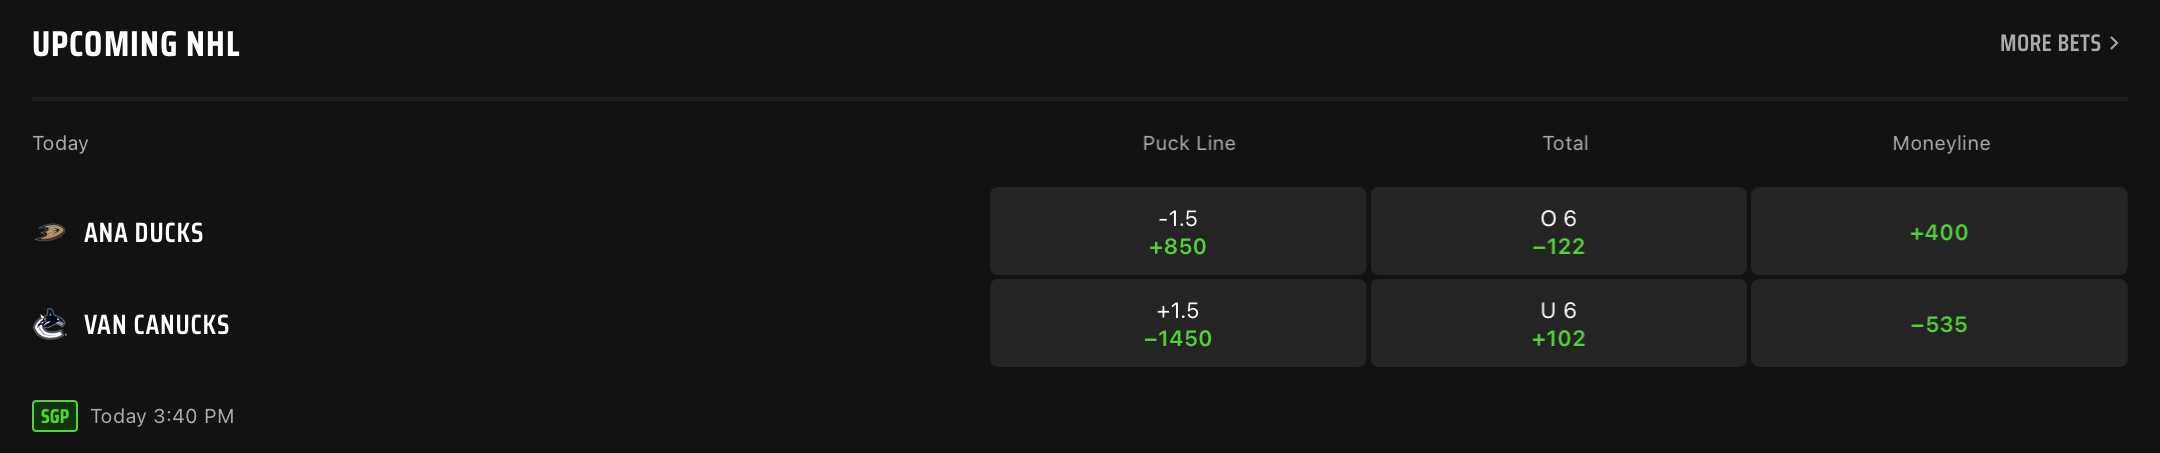Click the Puck Line column header
Image resolution: width=2160 pixels, height=453 pixels.
[1189, 143]
